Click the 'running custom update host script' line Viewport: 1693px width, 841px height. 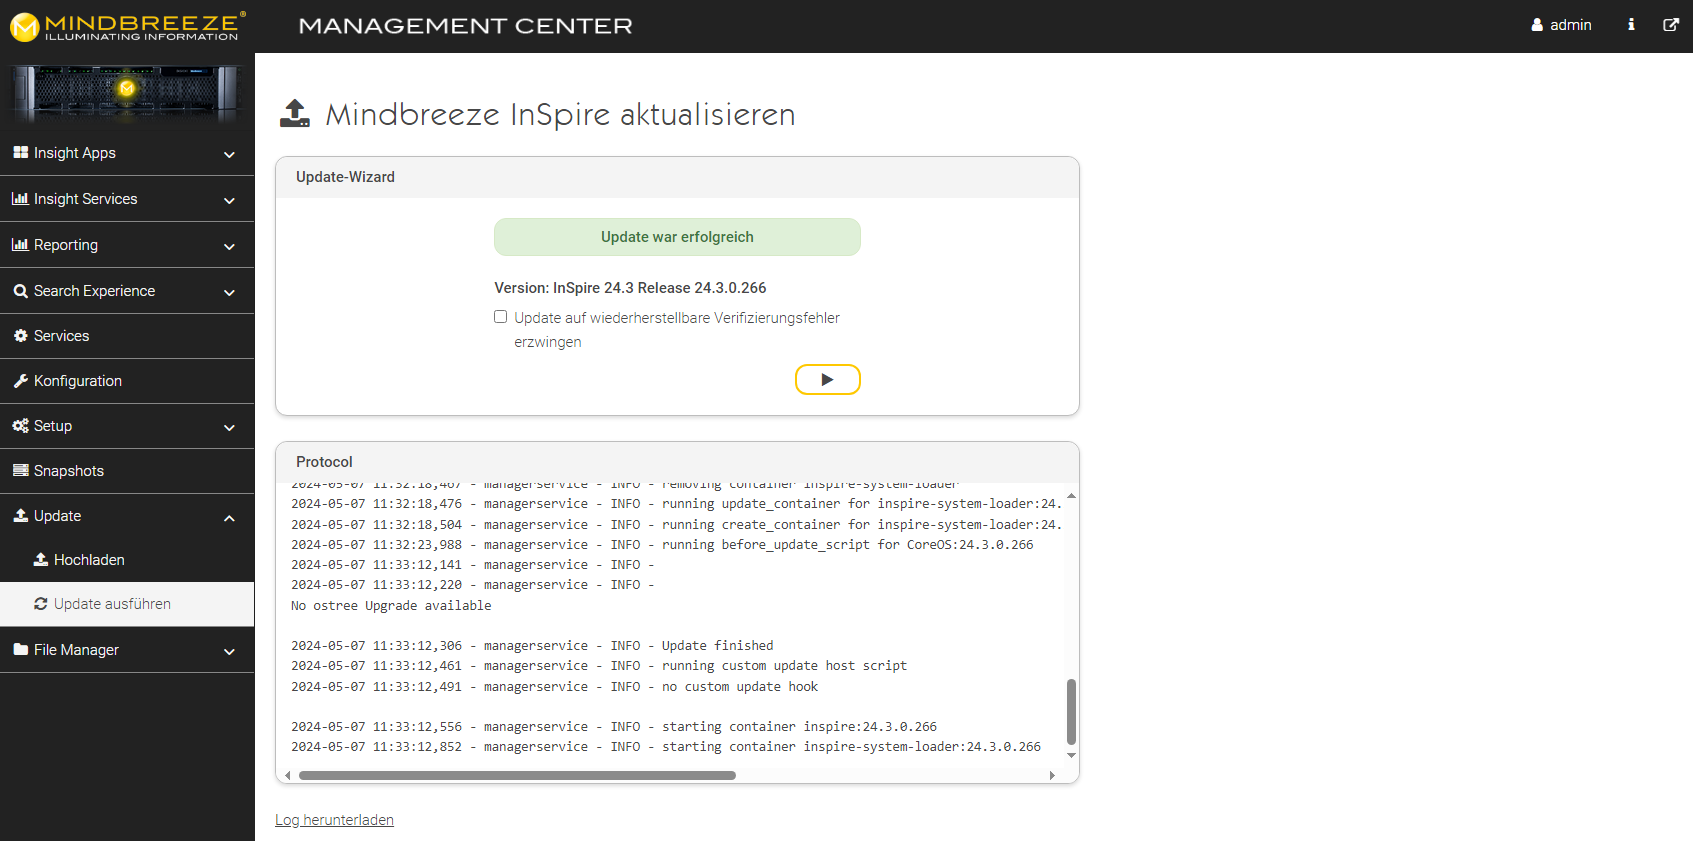click(599, 666)
